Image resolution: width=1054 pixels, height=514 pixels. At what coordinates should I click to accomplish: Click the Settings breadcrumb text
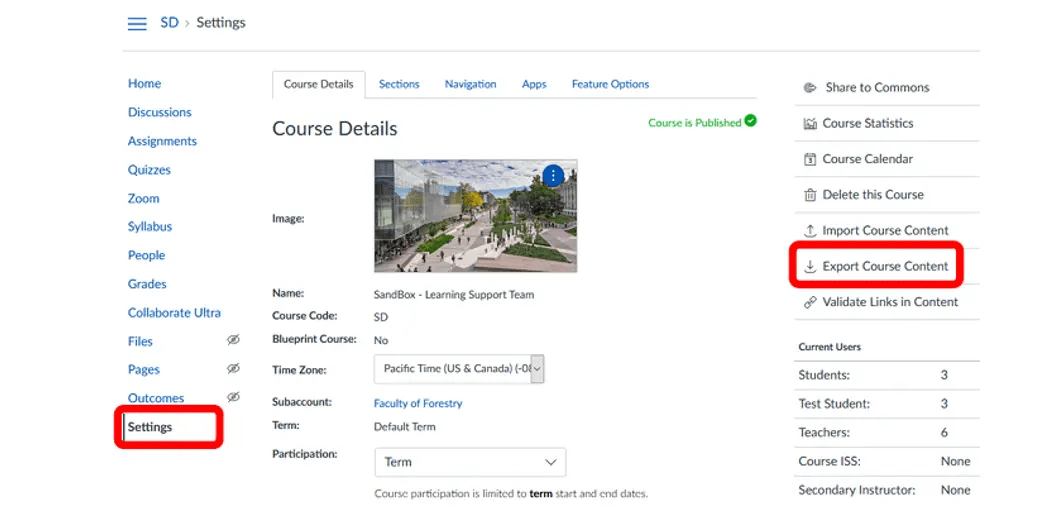click(x=220, y=23)
